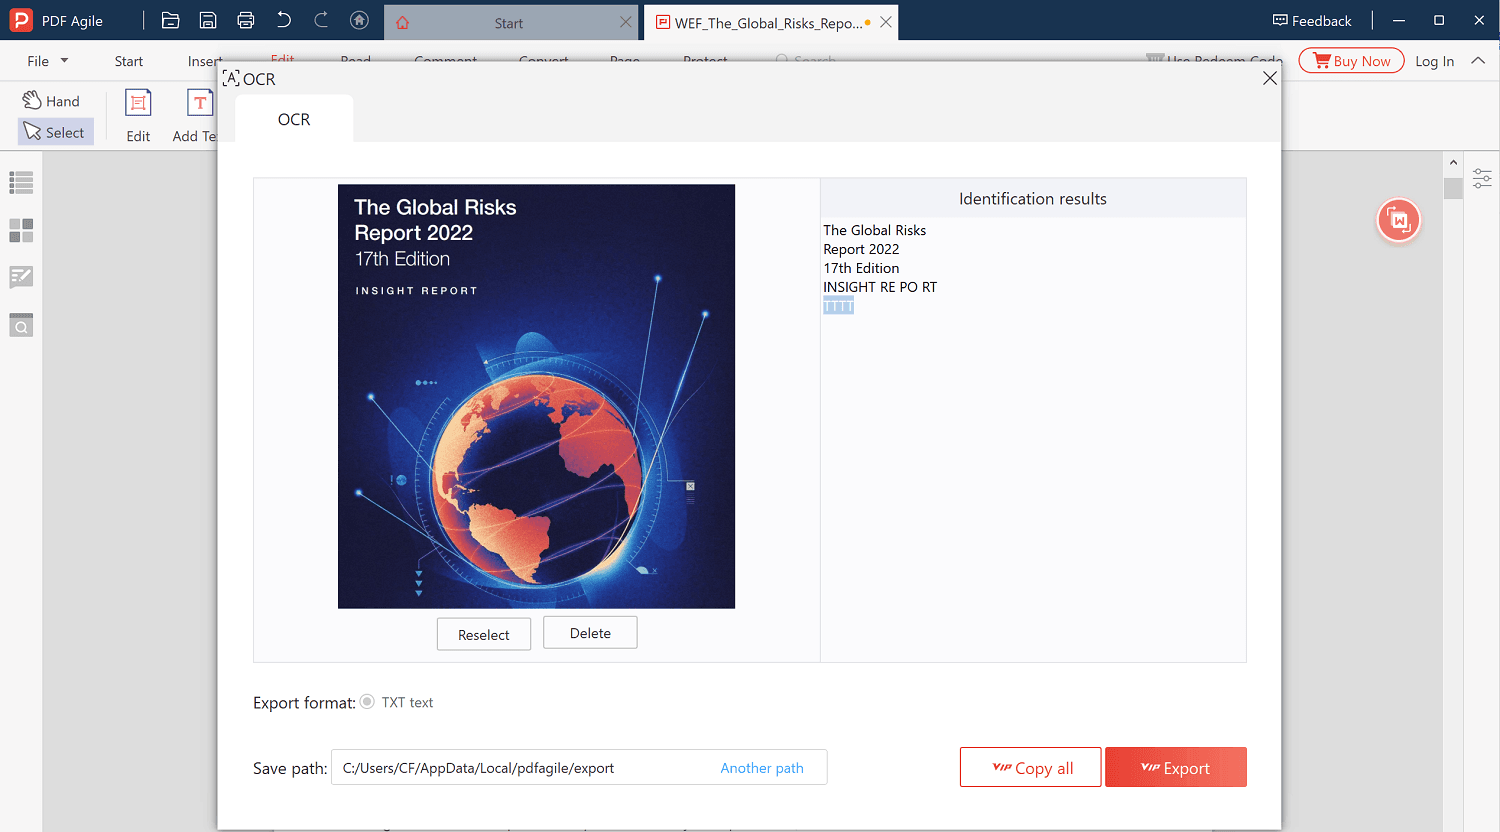Choose the Edit tool in the ribbon

coord(138,116)
